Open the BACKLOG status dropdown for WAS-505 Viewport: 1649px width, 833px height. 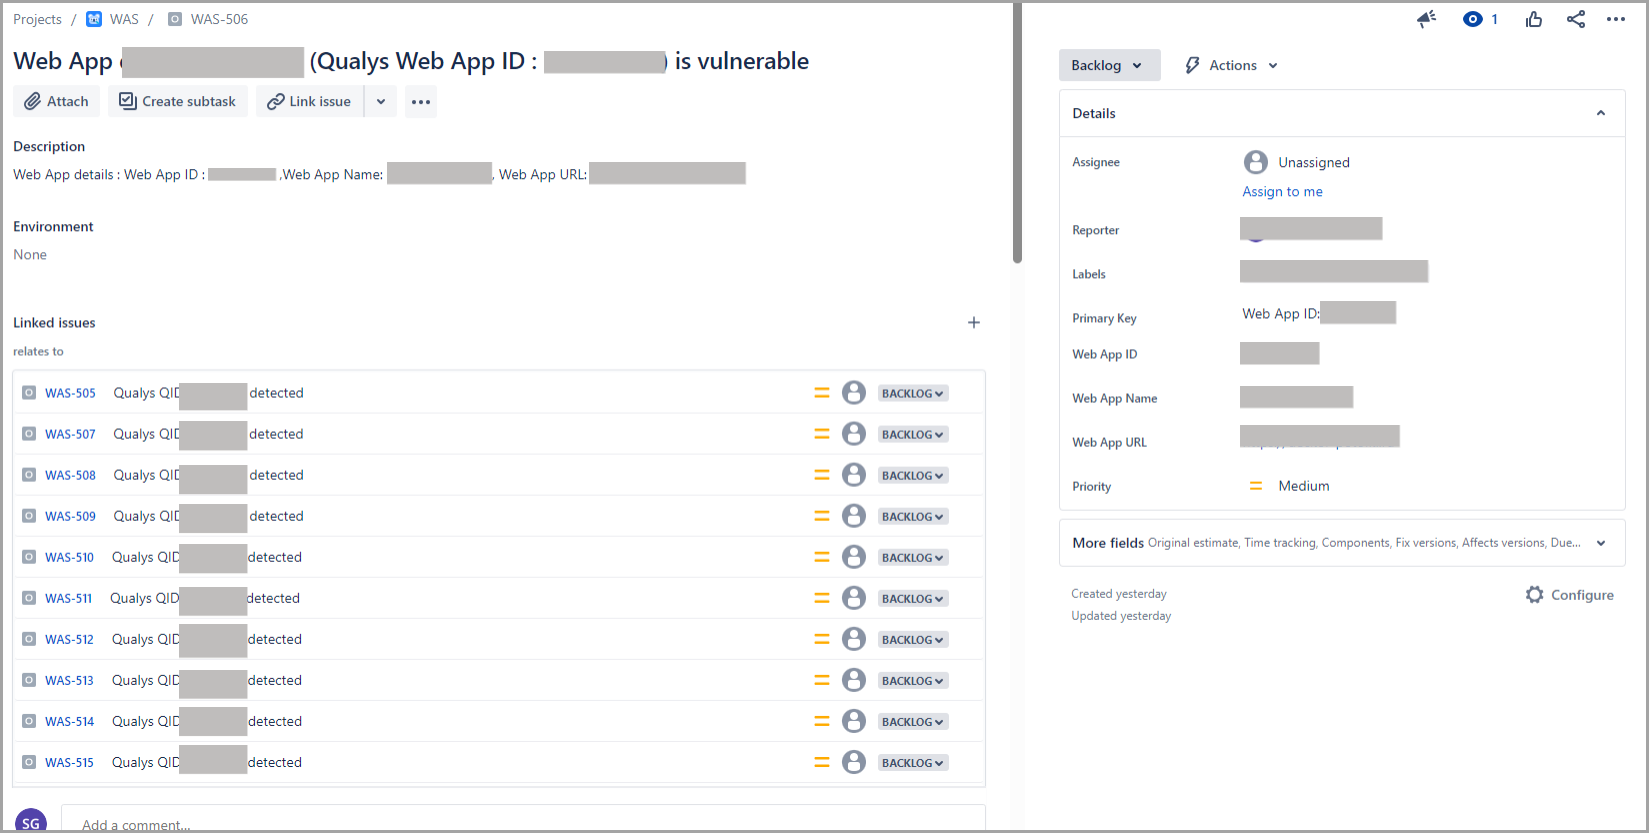913,393
